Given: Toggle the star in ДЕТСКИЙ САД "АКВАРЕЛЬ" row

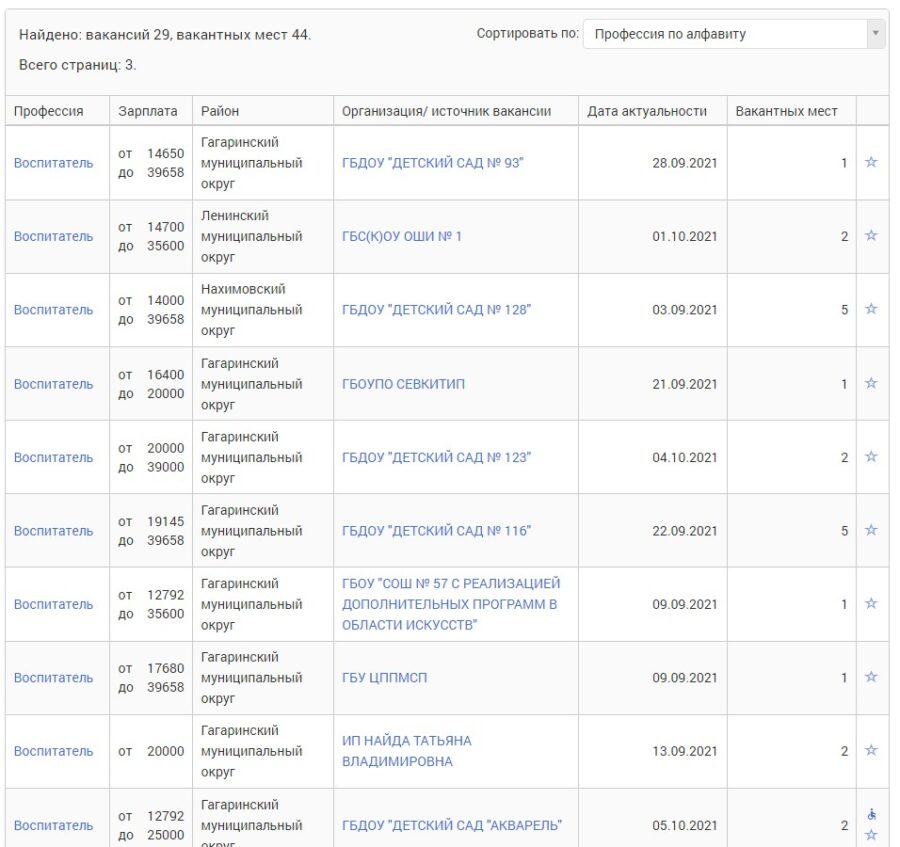Looking at the screenshot, I should 870,835.
